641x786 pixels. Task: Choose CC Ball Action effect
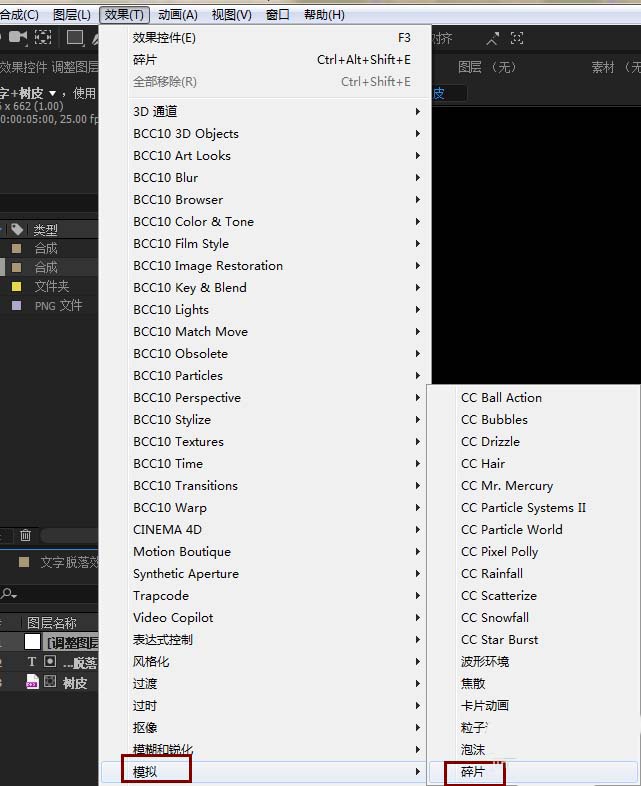534,398
